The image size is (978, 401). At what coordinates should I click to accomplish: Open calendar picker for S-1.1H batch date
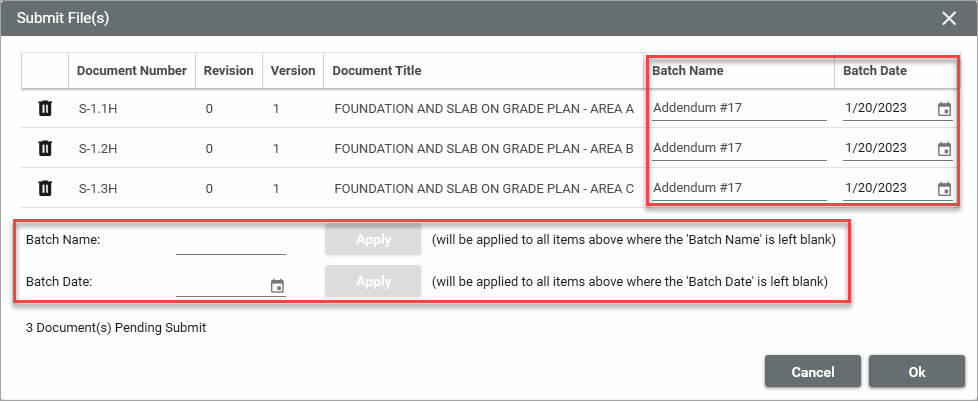(944, 109)
